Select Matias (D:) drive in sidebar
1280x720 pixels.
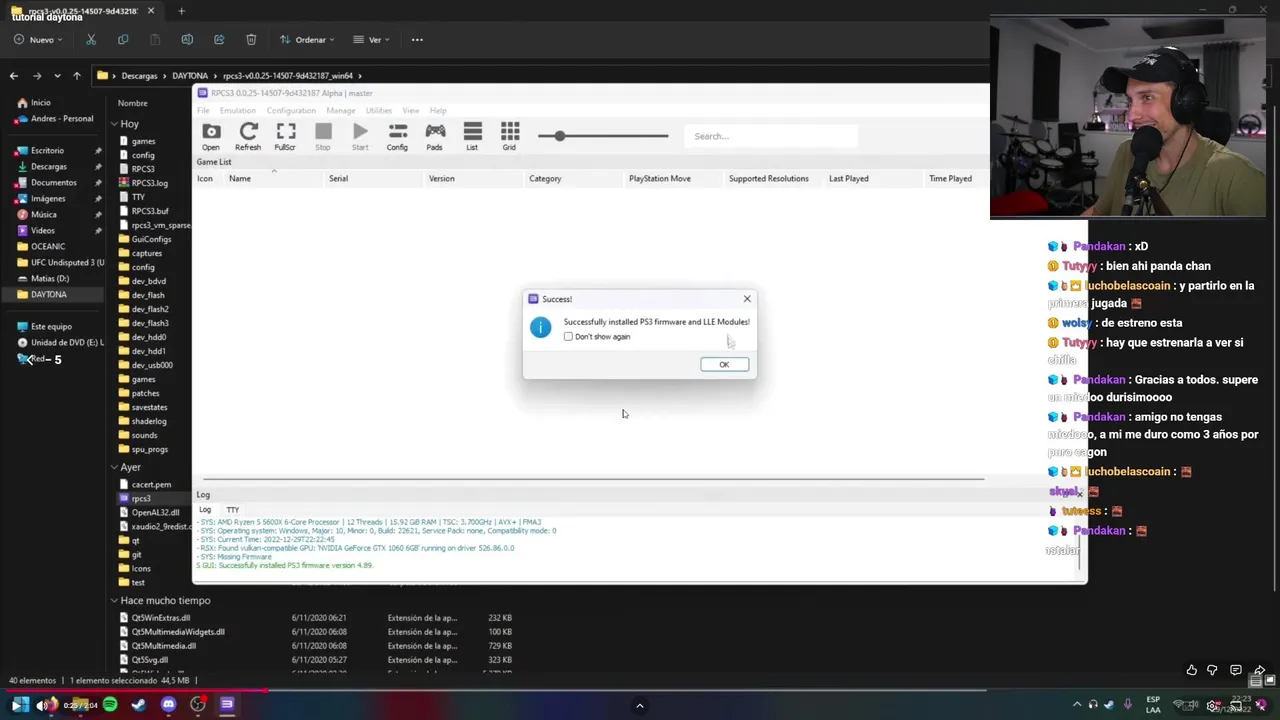50,279
